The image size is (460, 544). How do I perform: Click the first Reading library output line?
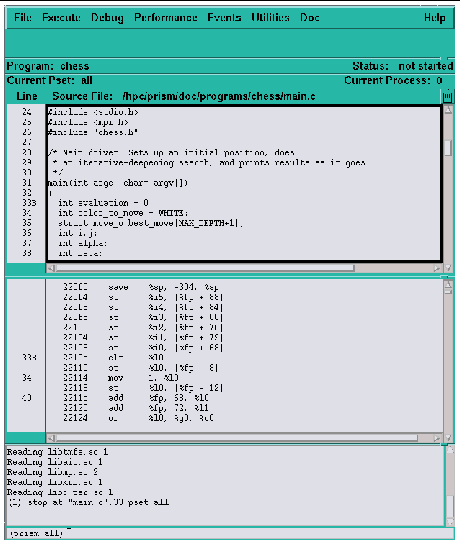pyautogui.click(x=57, y=452)
